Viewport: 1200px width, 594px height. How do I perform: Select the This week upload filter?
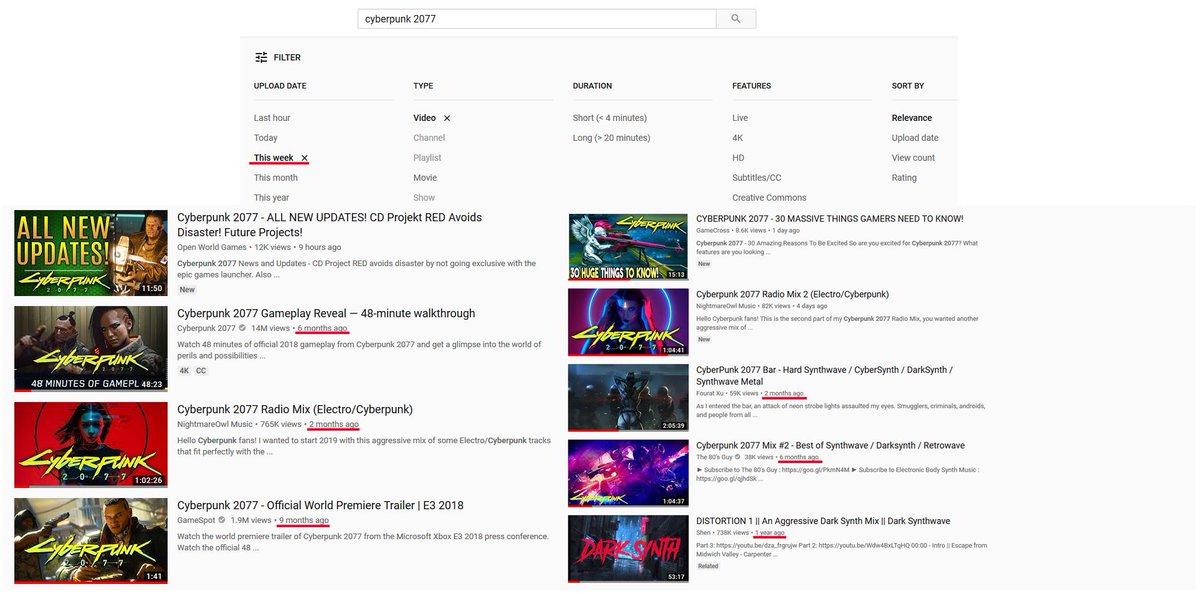coord(274,158)
